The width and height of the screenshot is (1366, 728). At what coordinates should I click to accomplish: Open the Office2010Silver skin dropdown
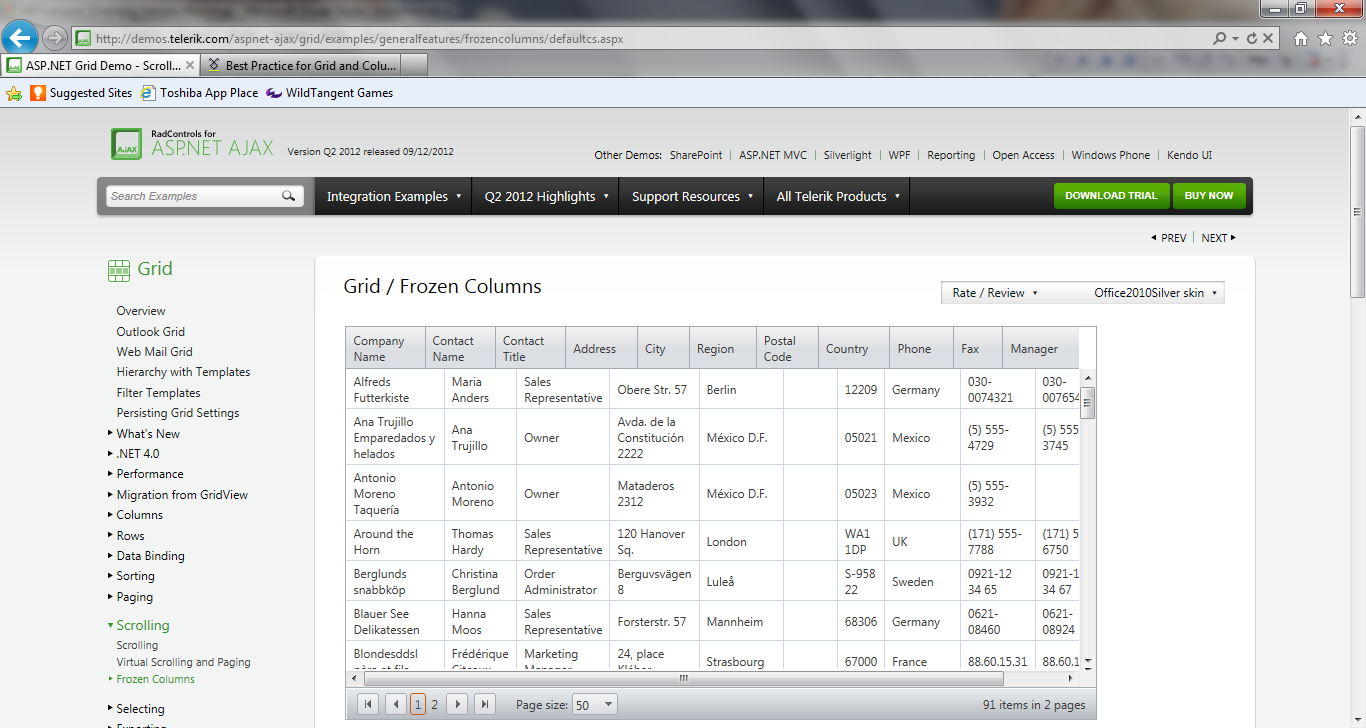(1156, 293)
